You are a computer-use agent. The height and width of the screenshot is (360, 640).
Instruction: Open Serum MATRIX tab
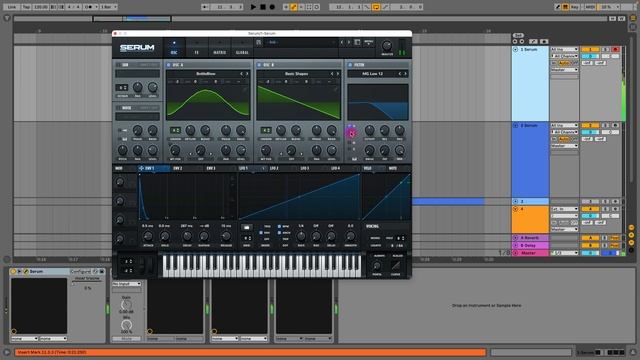point(220,48)
